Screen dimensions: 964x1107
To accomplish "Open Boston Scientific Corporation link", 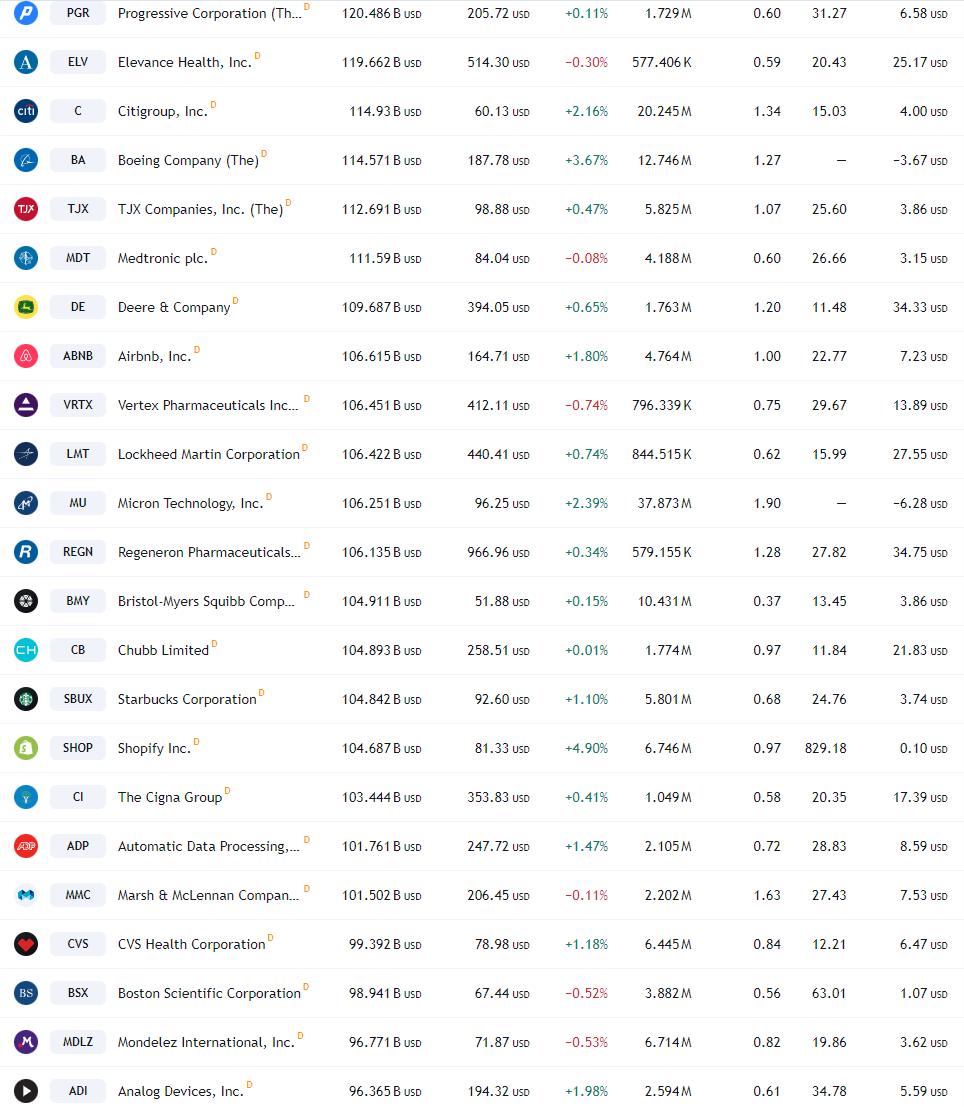I will [209, 993].
